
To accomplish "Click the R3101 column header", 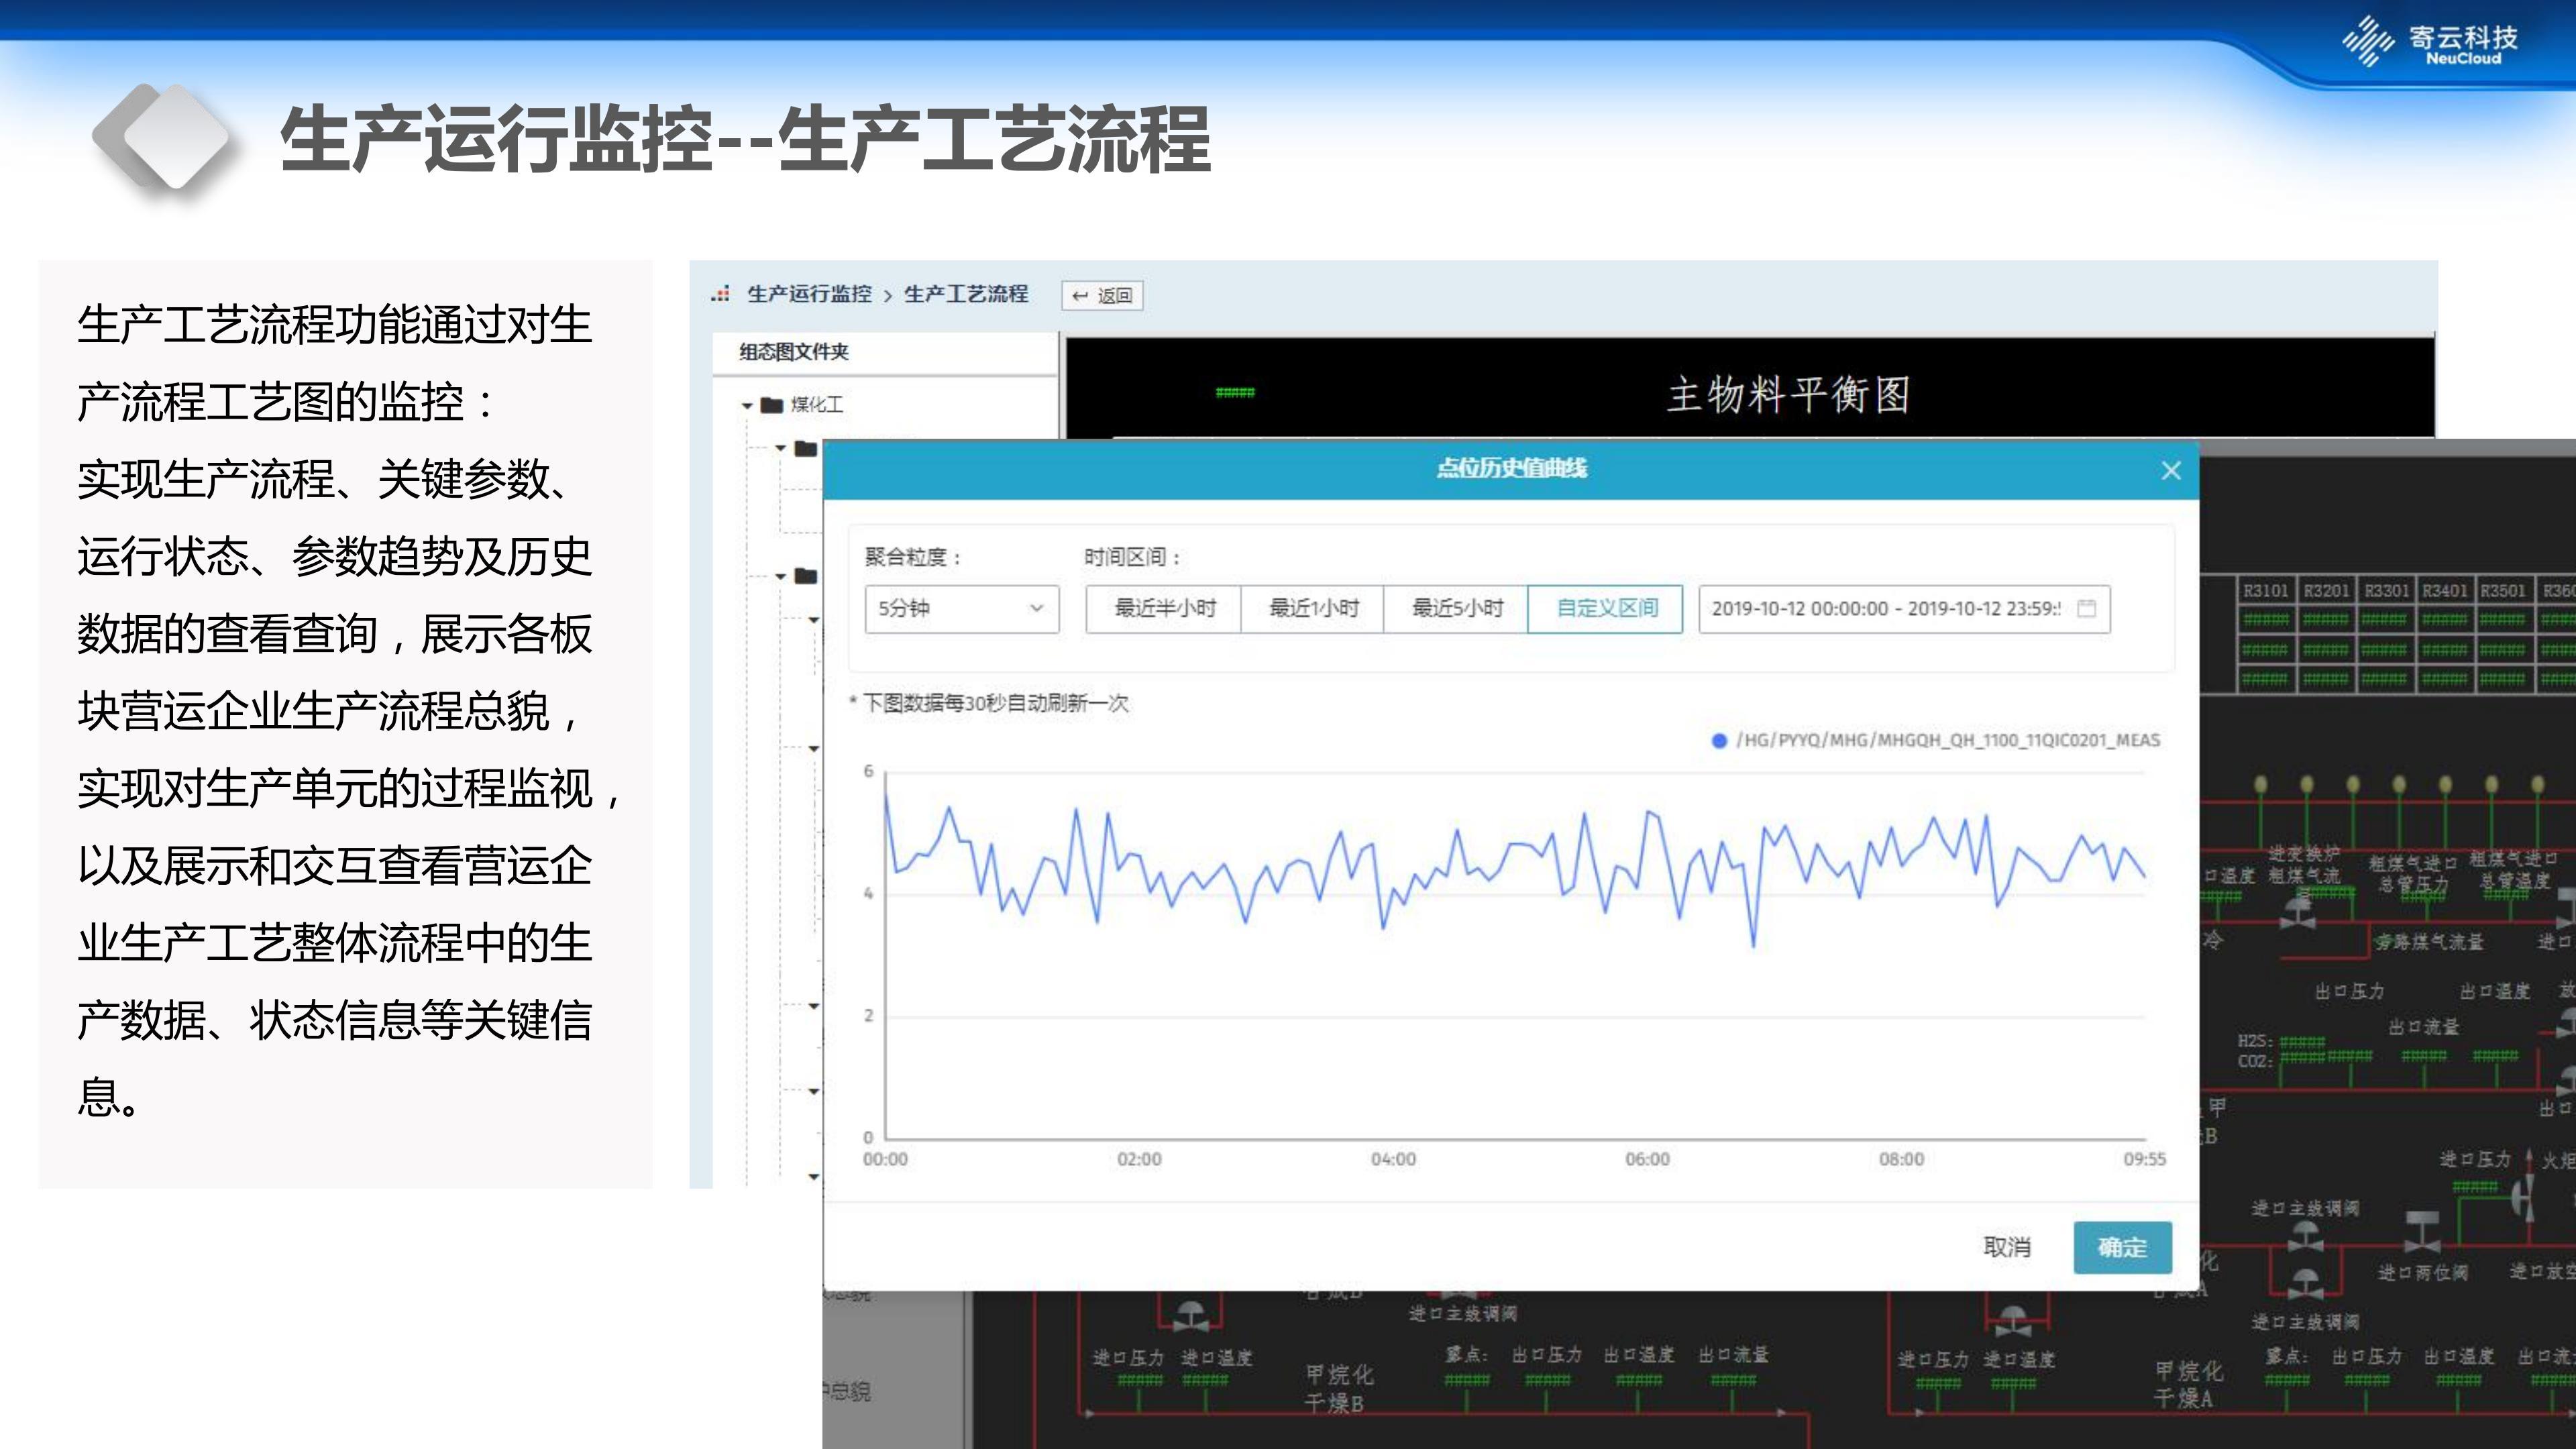I will 2265,591.
